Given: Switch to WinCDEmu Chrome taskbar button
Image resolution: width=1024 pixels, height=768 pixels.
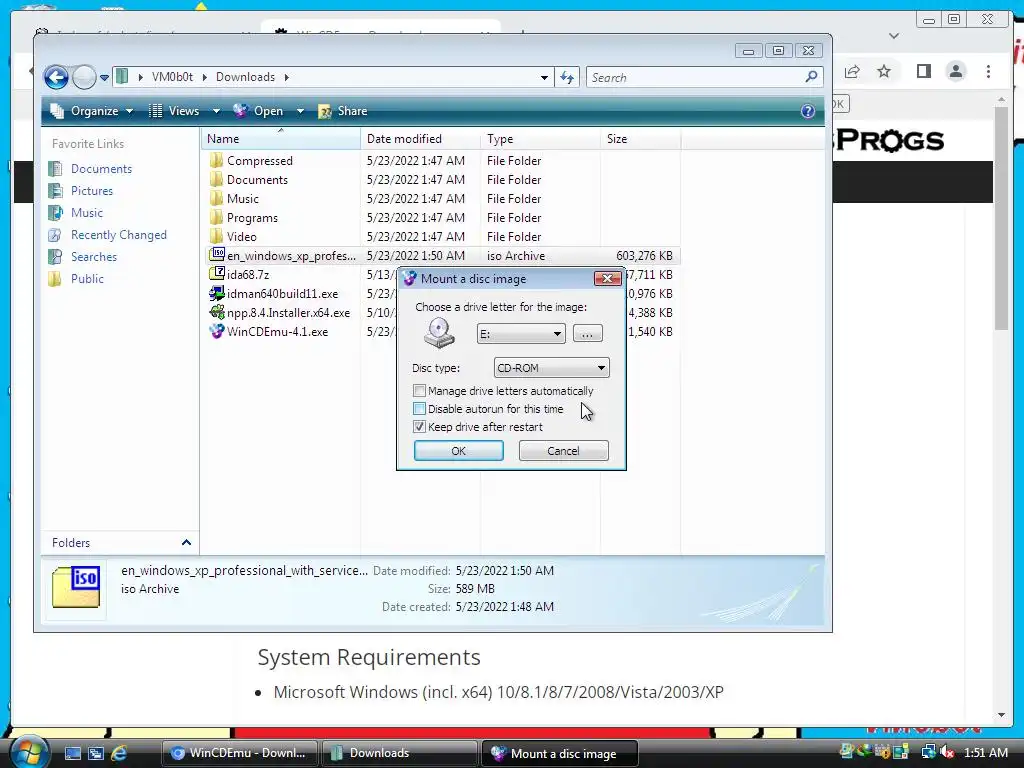Looking at the screenshot, I should [x=239, y=753].
